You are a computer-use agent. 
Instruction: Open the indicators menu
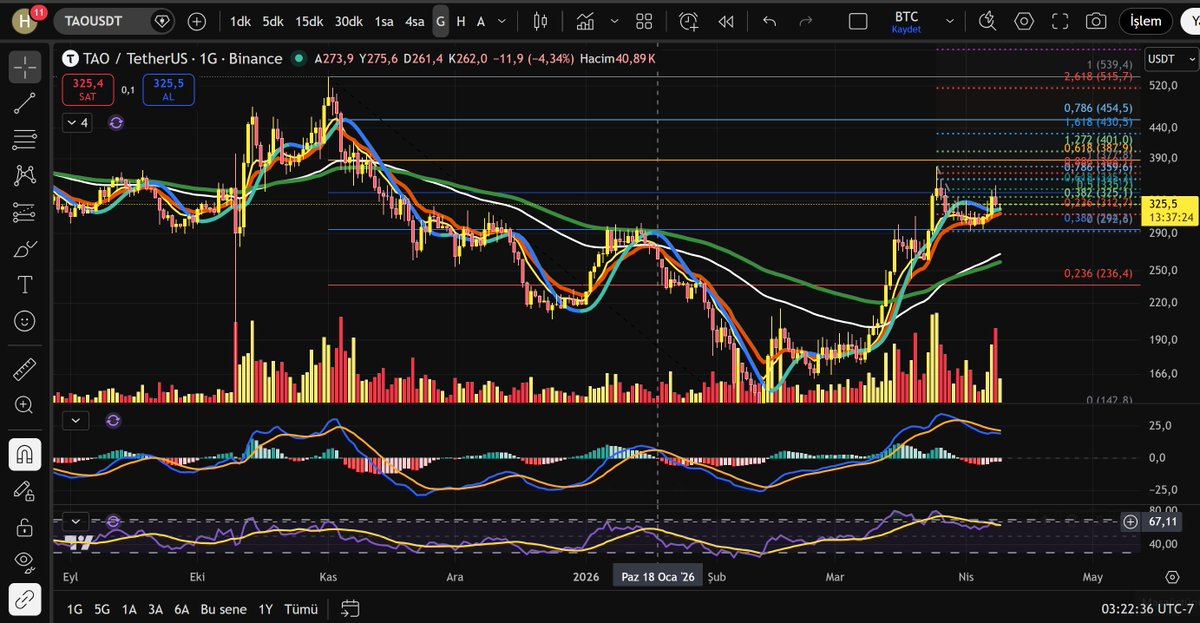tap(587, 21)
